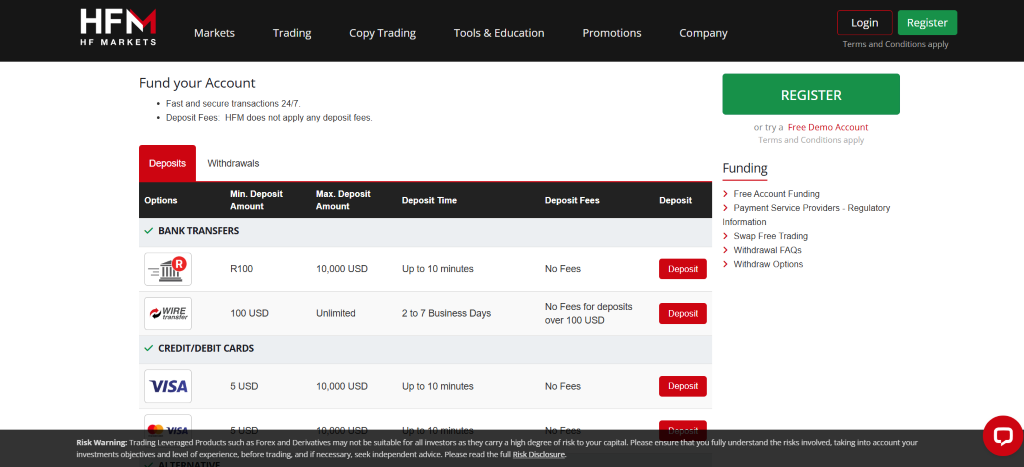Click the VISA row 5 USD value

coord(244,386)
